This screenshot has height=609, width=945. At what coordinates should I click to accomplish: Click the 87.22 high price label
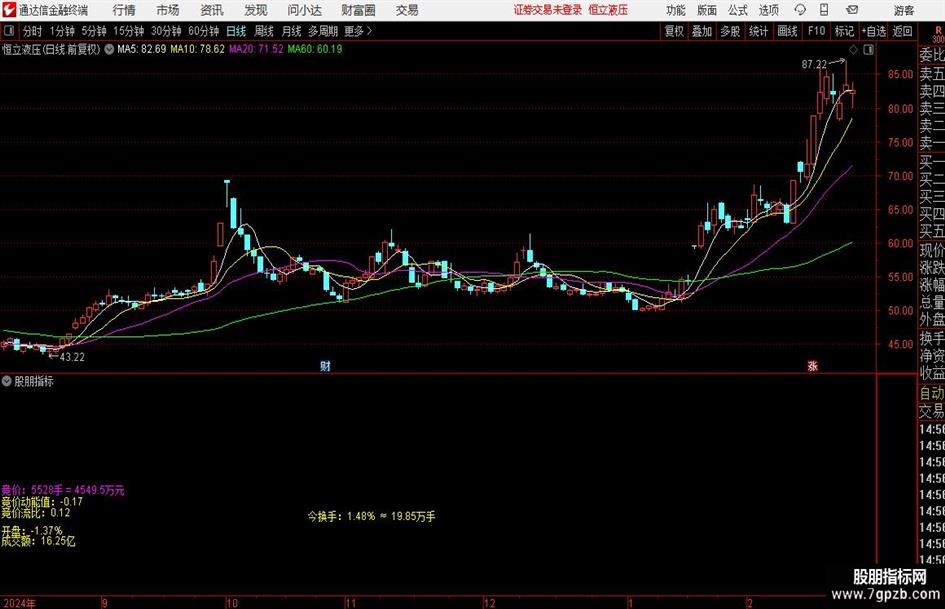[814, 64]
